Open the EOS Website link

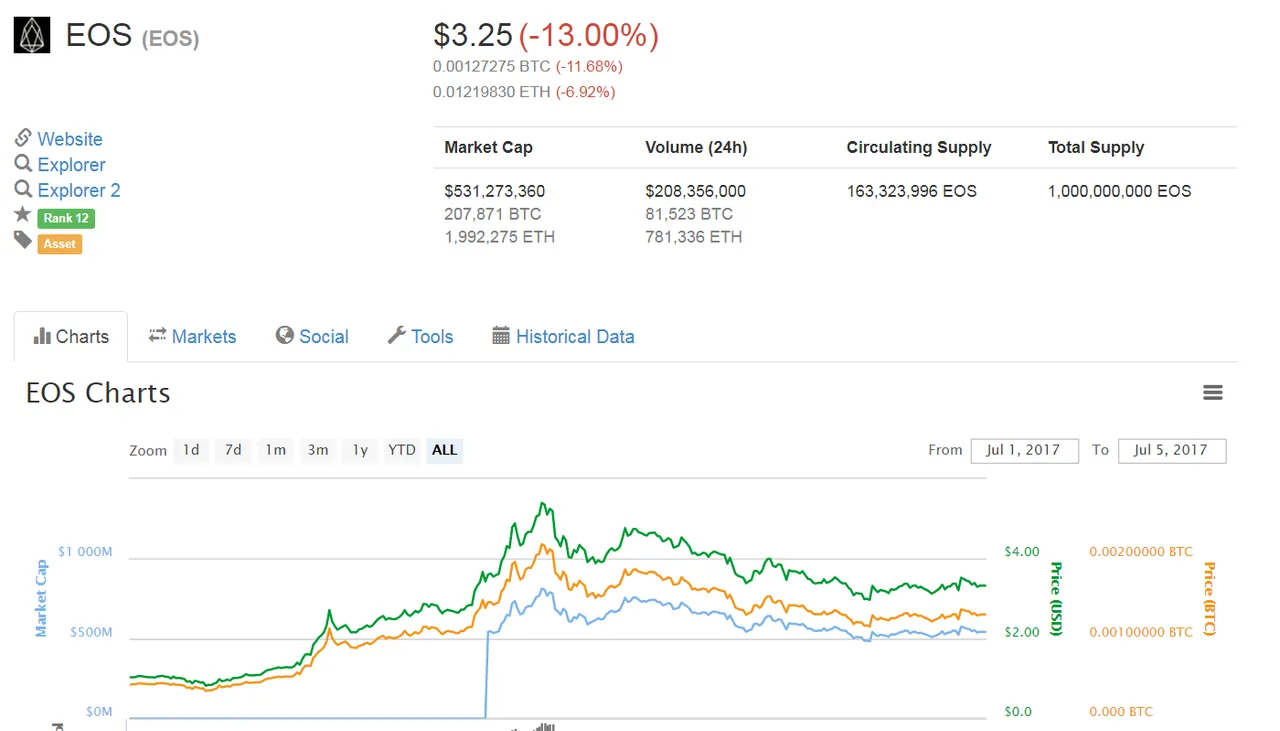pos(70,139)
